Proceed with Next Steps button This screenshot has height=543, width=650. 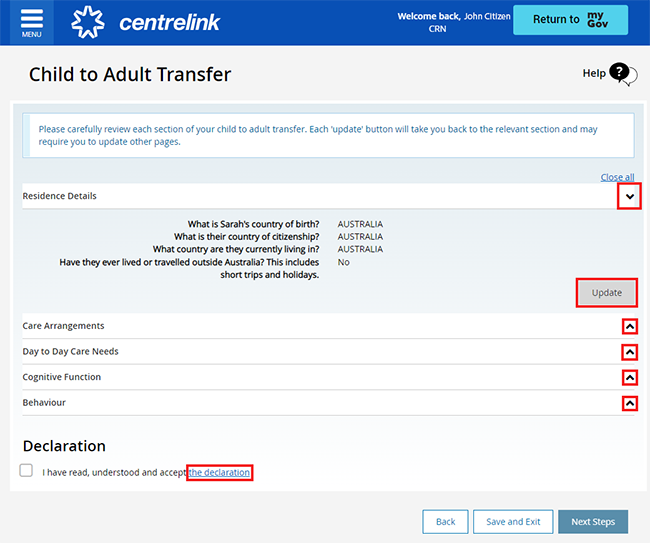click(x=593, y=521)
